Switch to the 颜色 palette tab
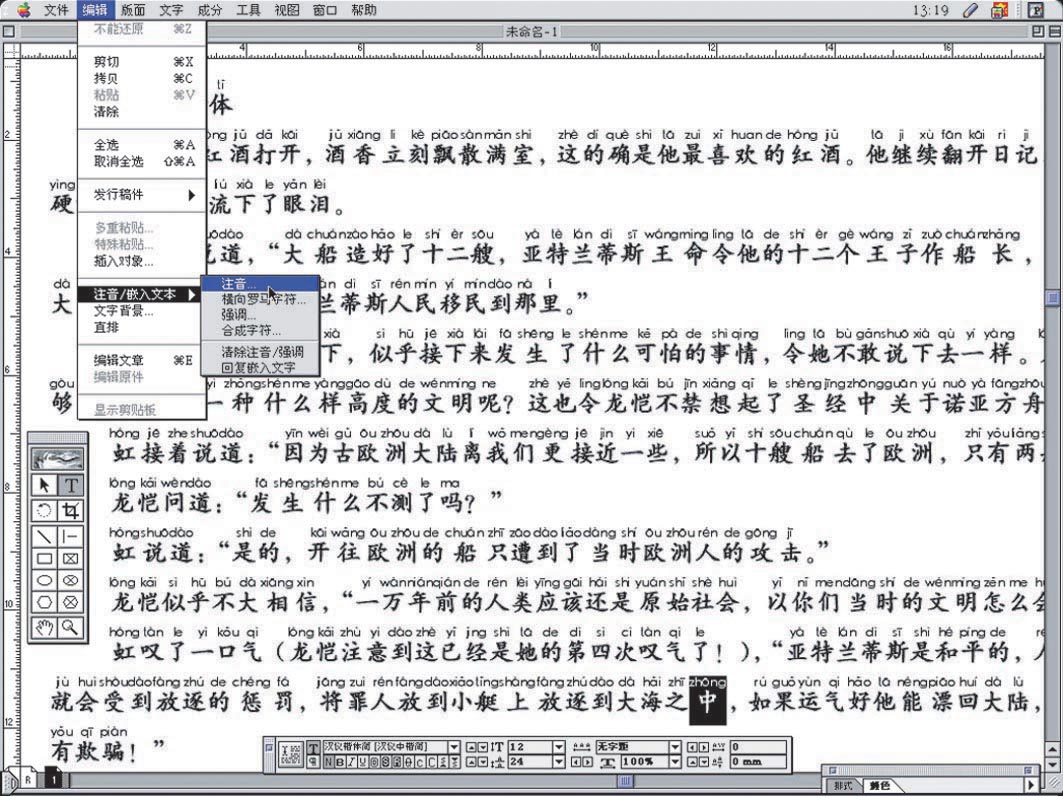Viewport: 1063px width, 797px height. [879, 786]
